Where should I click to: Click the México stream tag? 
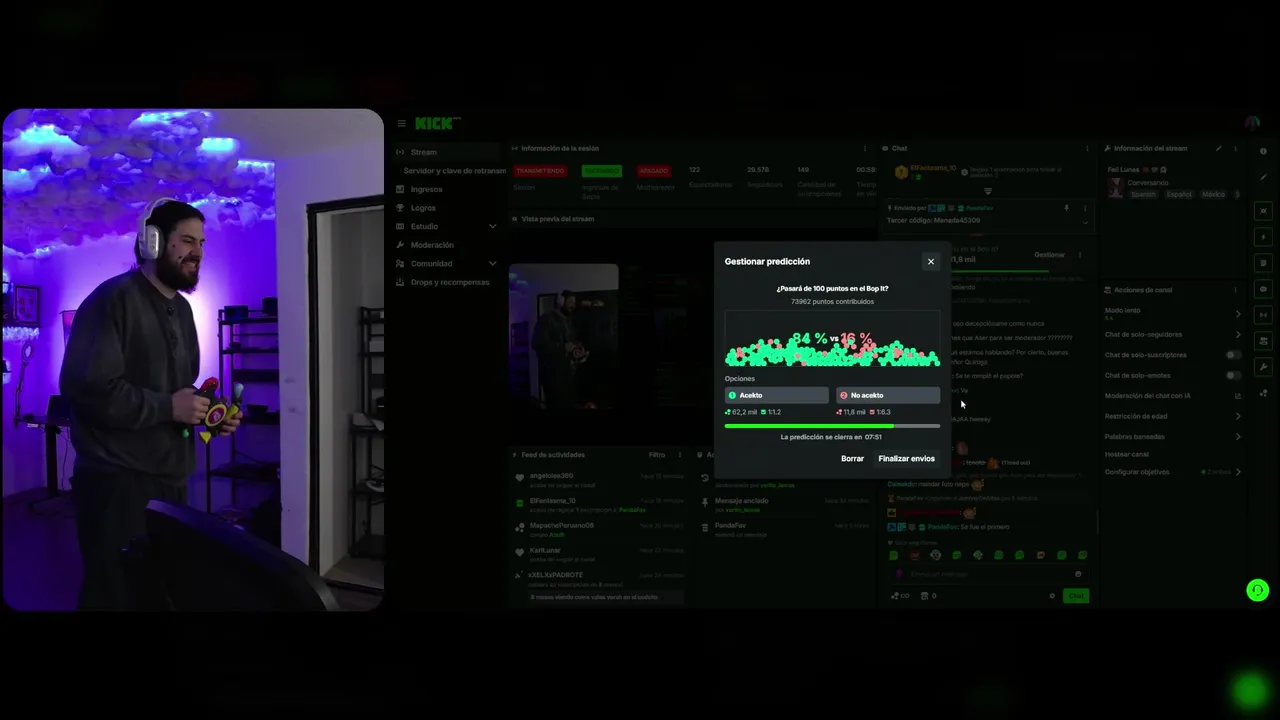tap(1213, 194)
